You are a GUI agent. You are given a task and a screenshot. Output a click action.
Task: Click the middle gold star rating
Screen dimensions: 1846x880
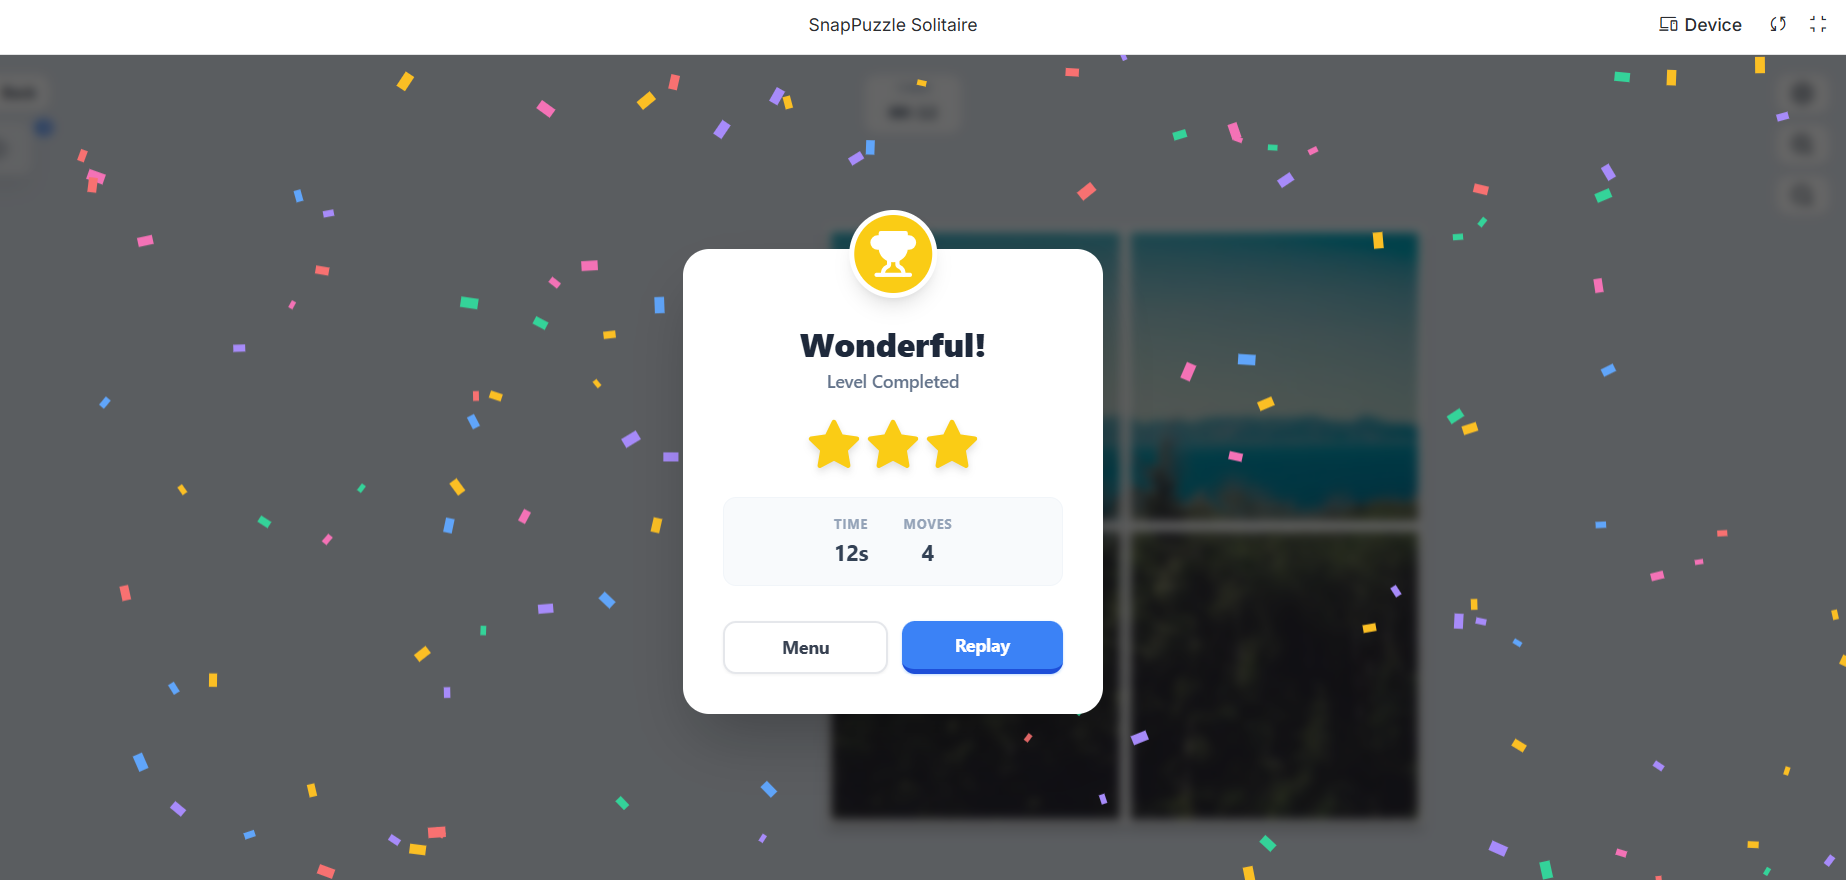click(893, 444)
